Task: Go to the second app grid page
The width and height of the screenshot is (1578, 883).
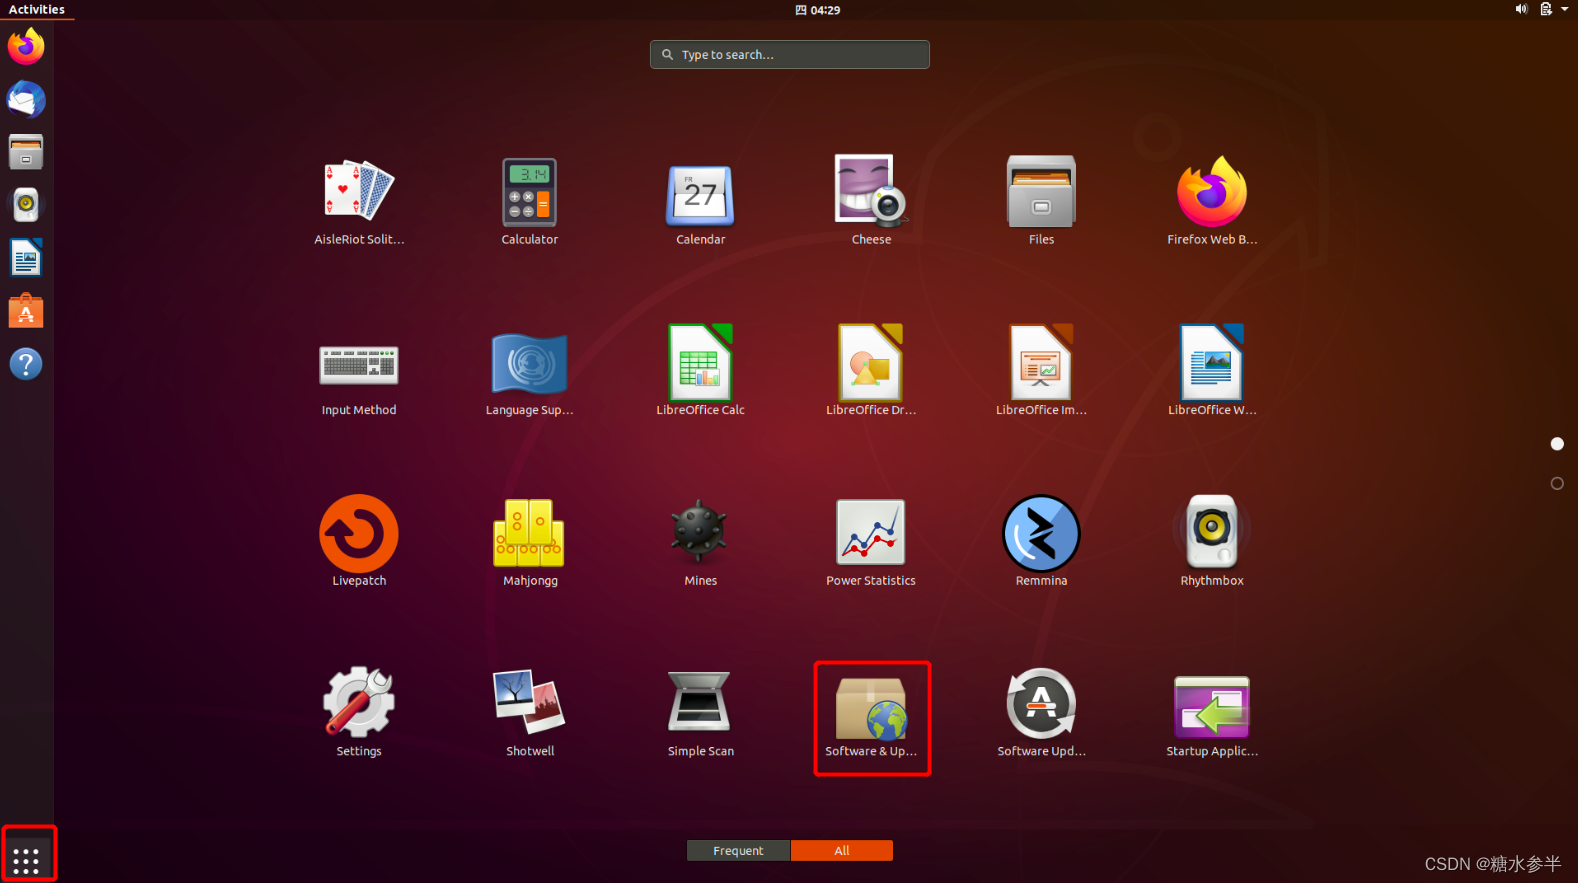Action: pyautogui.click(x=1557, y=483)
